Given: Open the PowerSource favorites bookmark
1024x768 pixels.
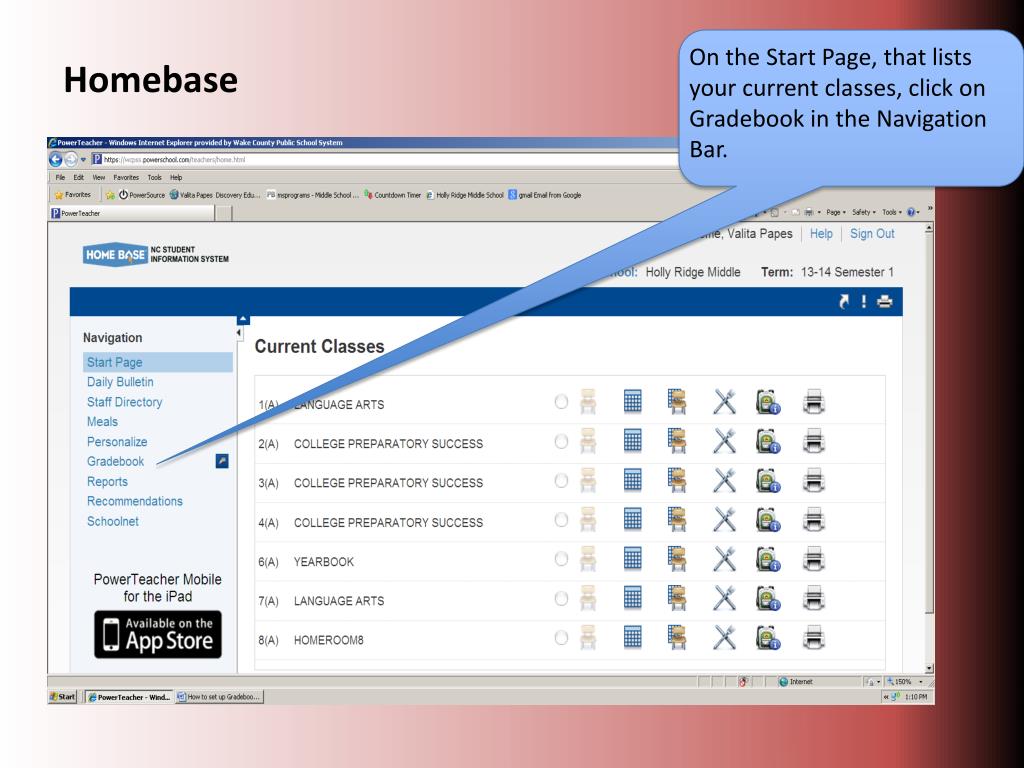Looking at the screenshot, I should 142,195.
